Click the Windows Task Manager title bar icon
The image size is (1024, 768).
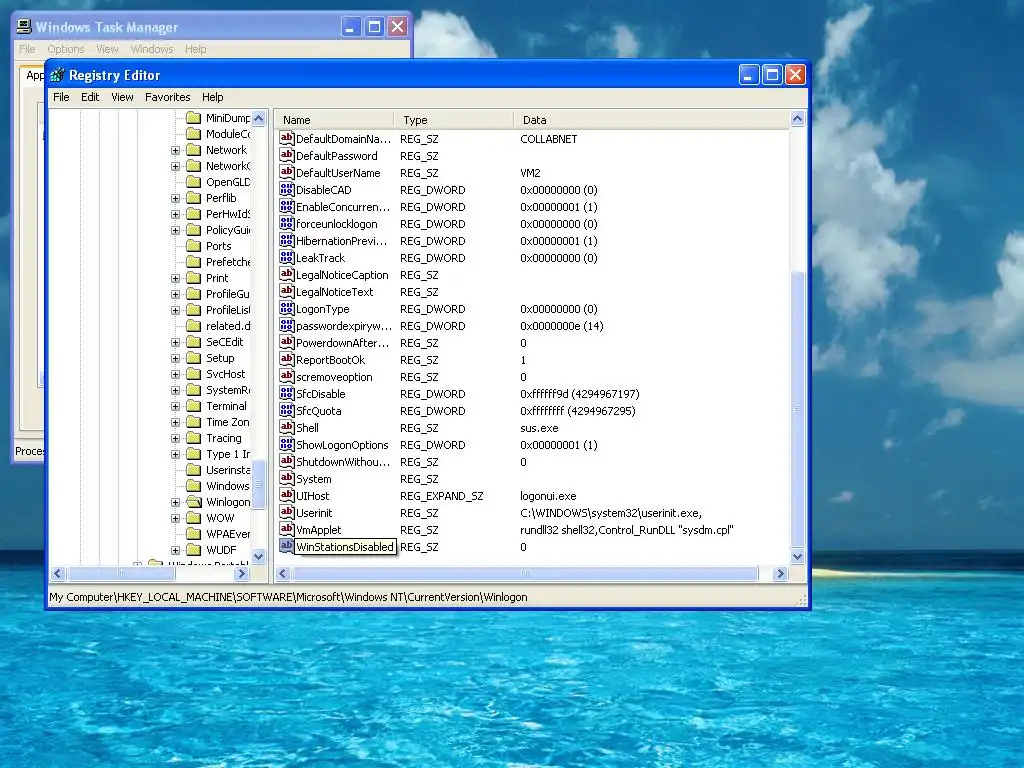(24, 27)
